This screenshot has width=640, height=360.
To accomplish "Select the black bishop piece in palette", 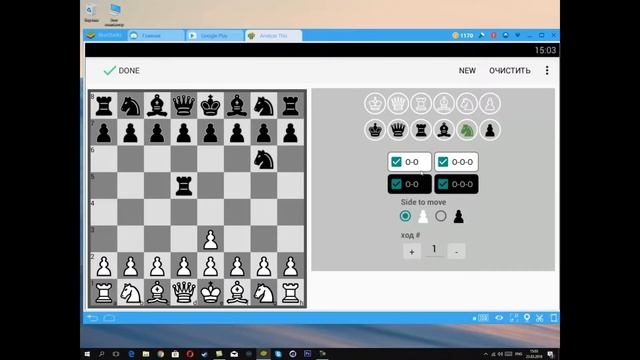I will coord(444,130).
